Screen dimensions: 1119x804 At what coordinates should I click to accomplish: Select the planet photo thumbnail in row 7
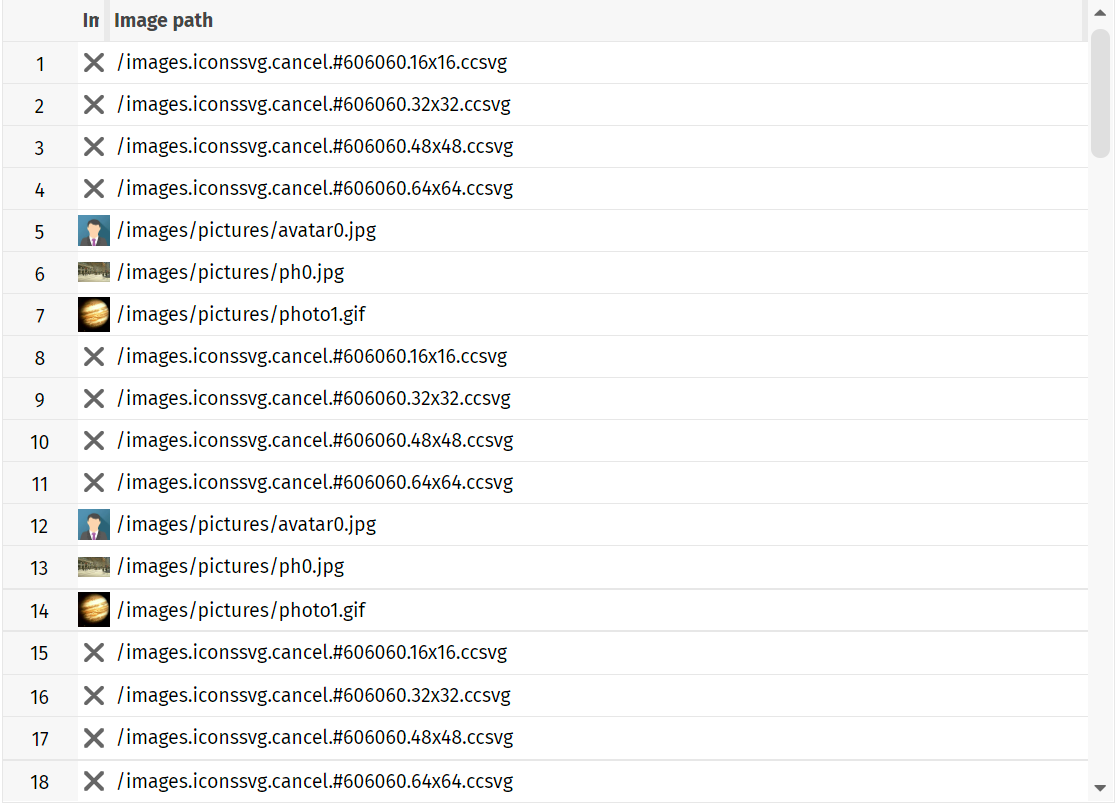94,315
